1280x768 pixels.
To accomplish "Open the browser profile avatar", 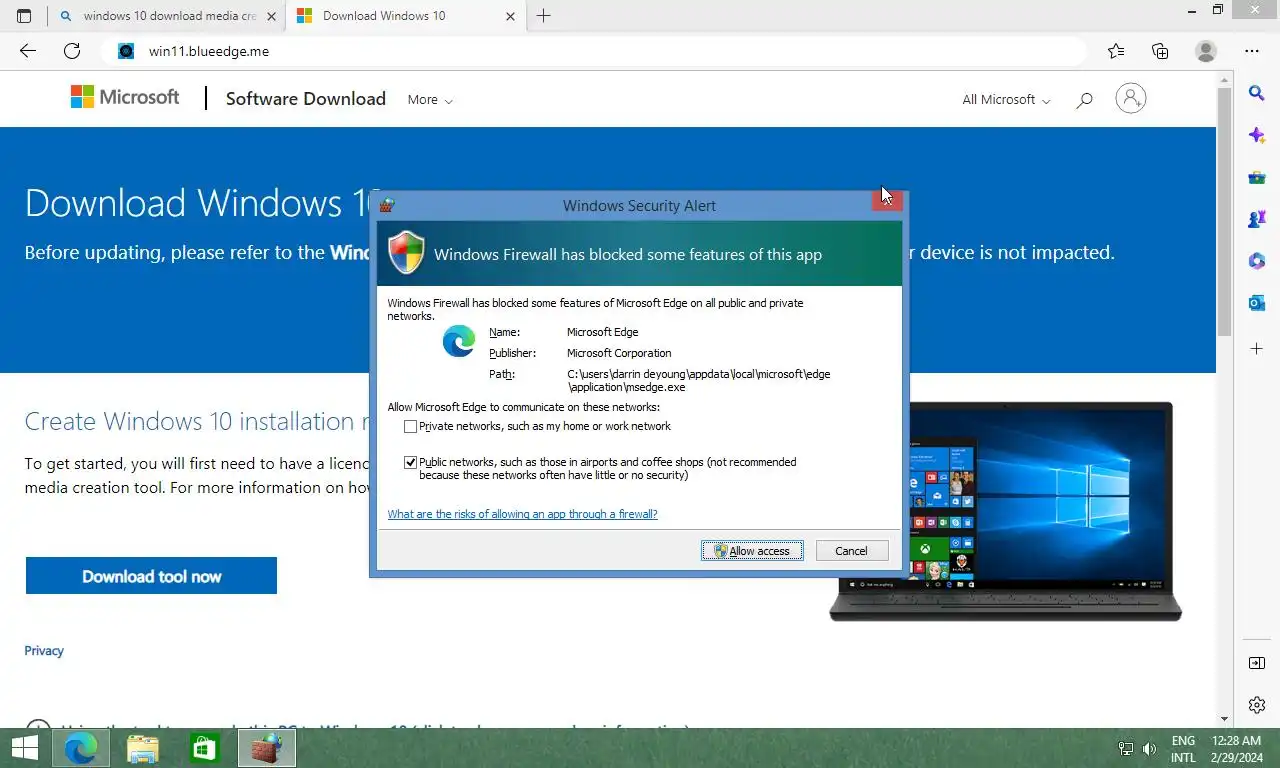I will click(1206, 51).
